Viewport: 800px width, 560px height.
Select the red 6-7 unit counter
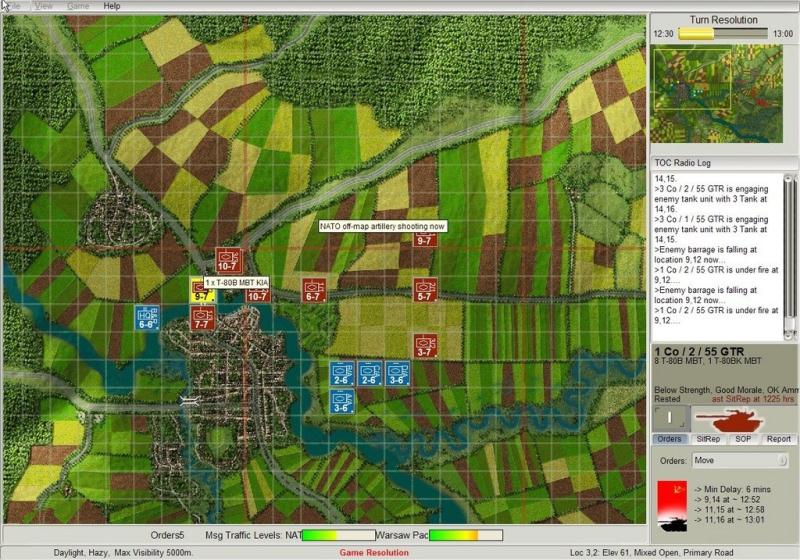click(314, 290)
